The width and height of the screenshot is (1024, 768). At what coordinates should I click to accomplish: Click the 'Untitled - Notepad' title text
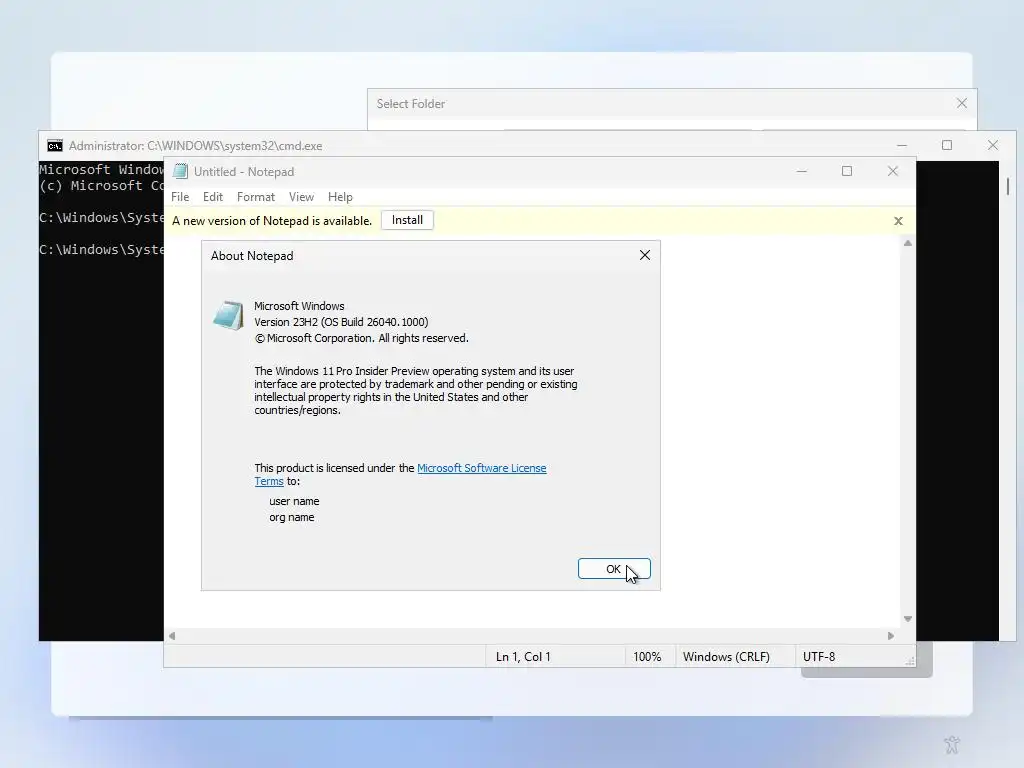pyautogui.click(x=244, y=172)
